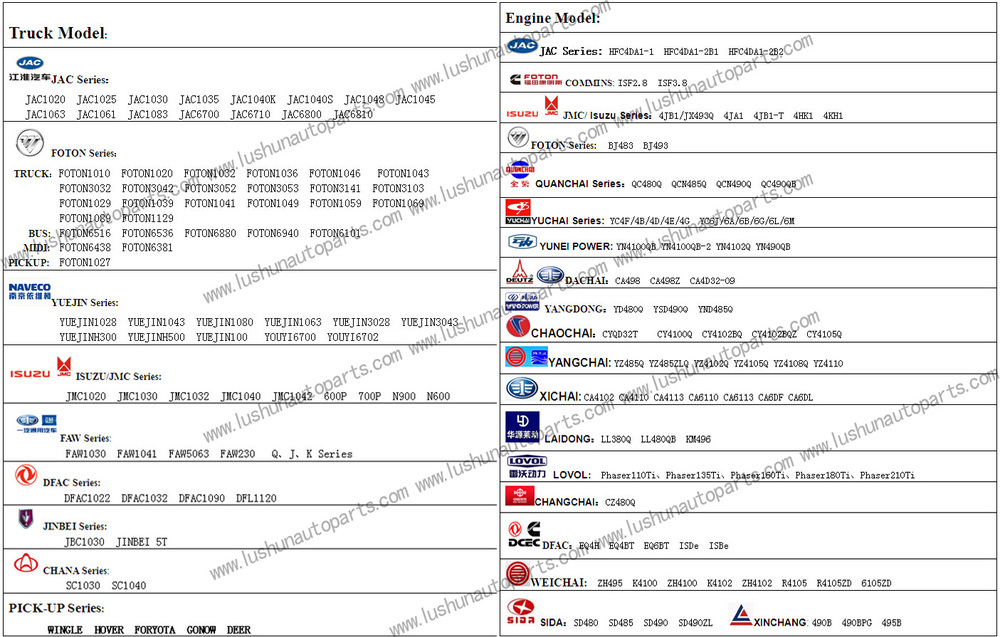Viewport: 1000px width, 637px height.
Task: Click the JINBEI shield logo
Action: pos(26,518)
